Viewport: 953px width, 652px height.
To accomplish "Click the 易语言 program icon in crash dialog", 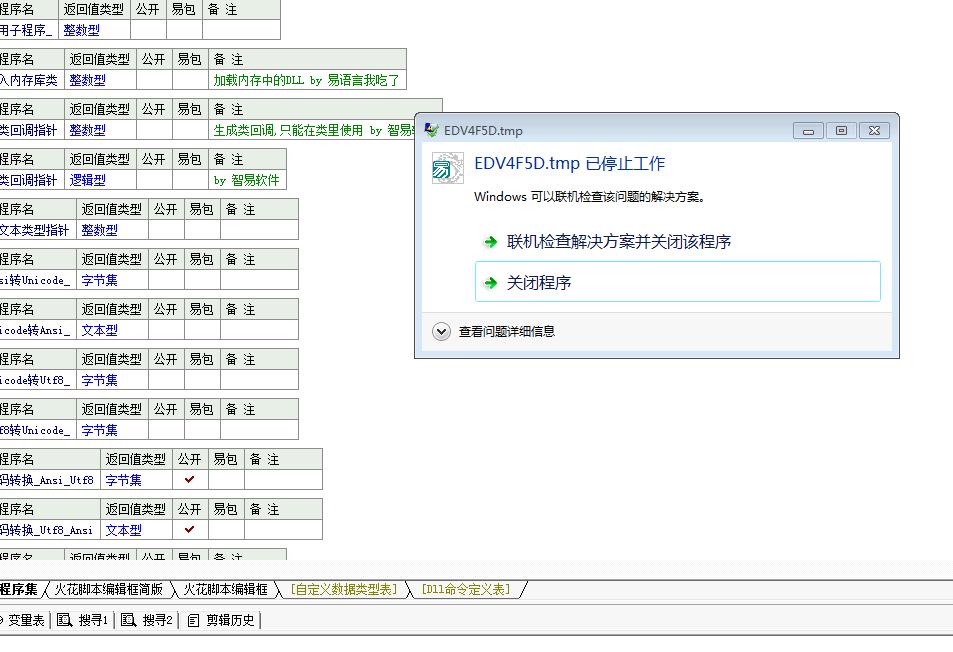I will pos(447,168).
